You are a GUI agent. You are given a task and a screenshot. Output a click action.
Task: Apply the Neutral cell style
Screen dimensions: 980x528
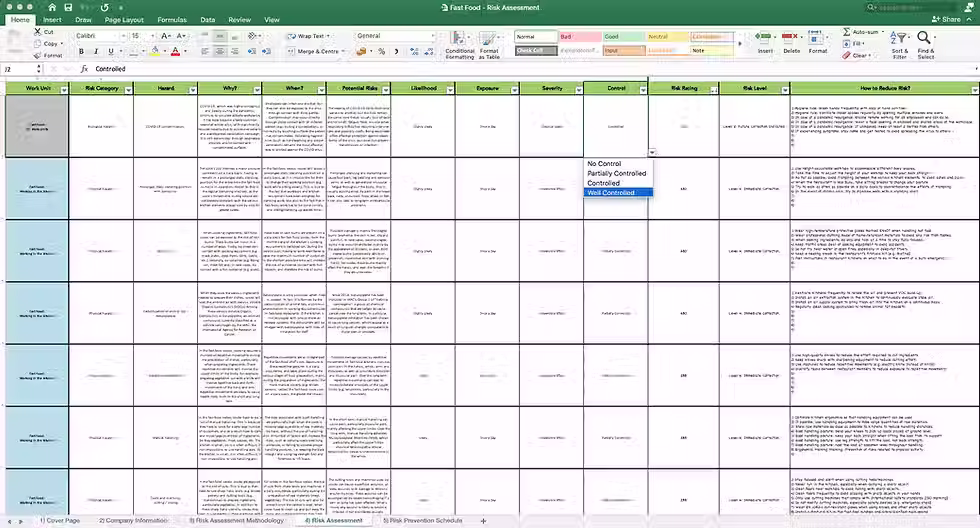click(x=668, y=37)
